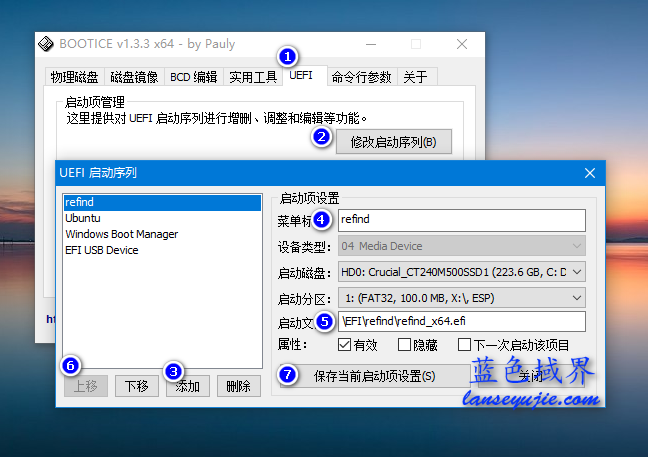The image size is (648, 457).
Task: Open the 启动磁盘 HD0 Crucial dropdown
Action: click(x=462, y=272)
